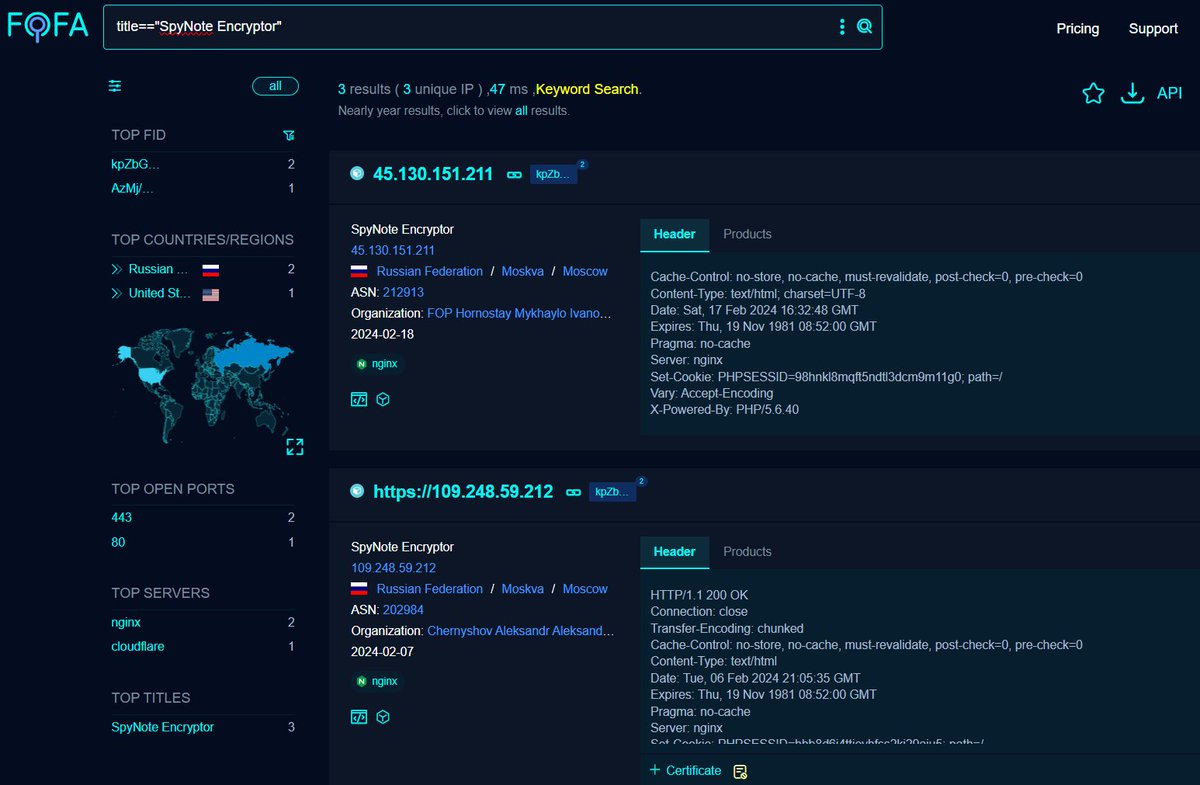Viewport: 1200px width, 785px height.
Task: Switch to Products tab in second result
Action: pyautogui.click(x=747, y=552)
